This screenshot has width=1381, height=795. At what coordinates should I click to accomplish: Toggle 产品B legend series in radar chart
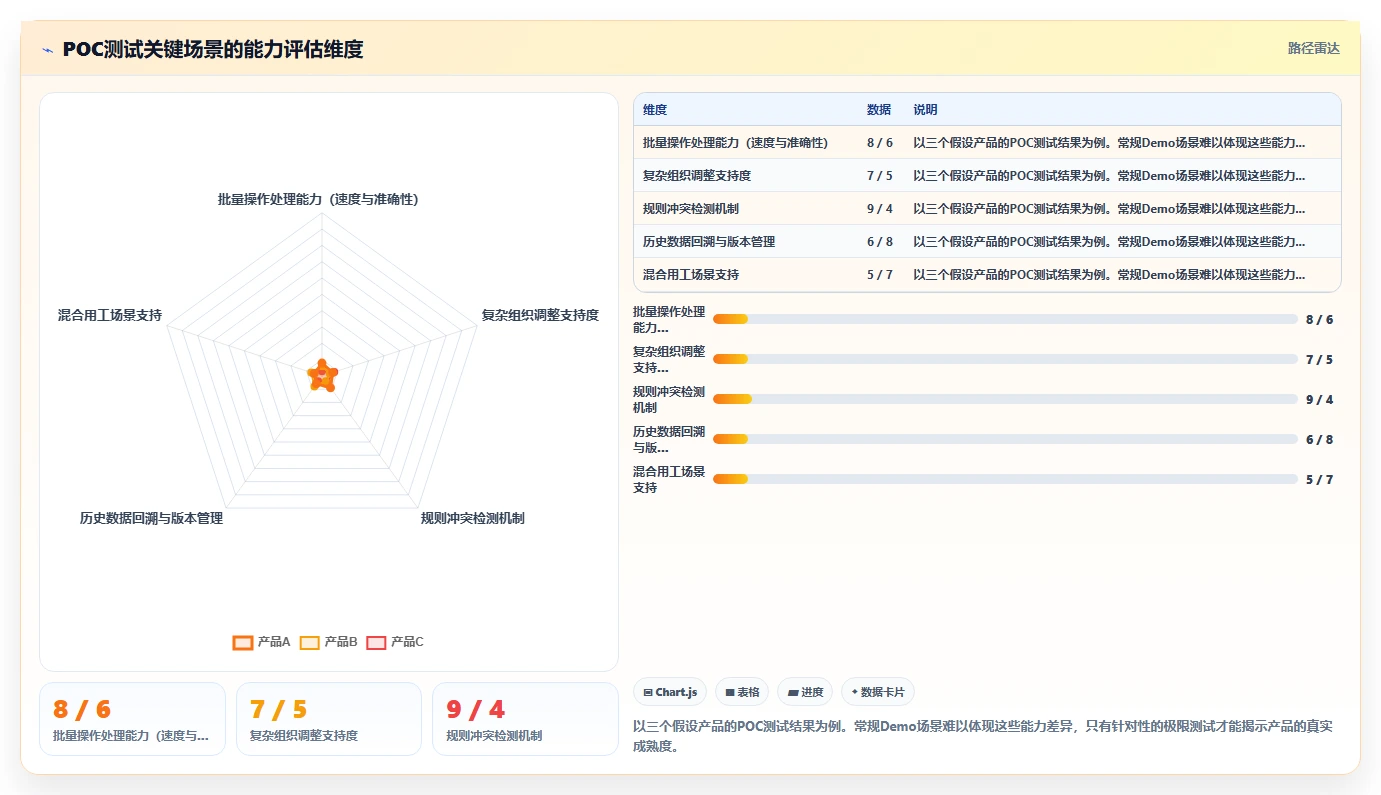point(328,642)
